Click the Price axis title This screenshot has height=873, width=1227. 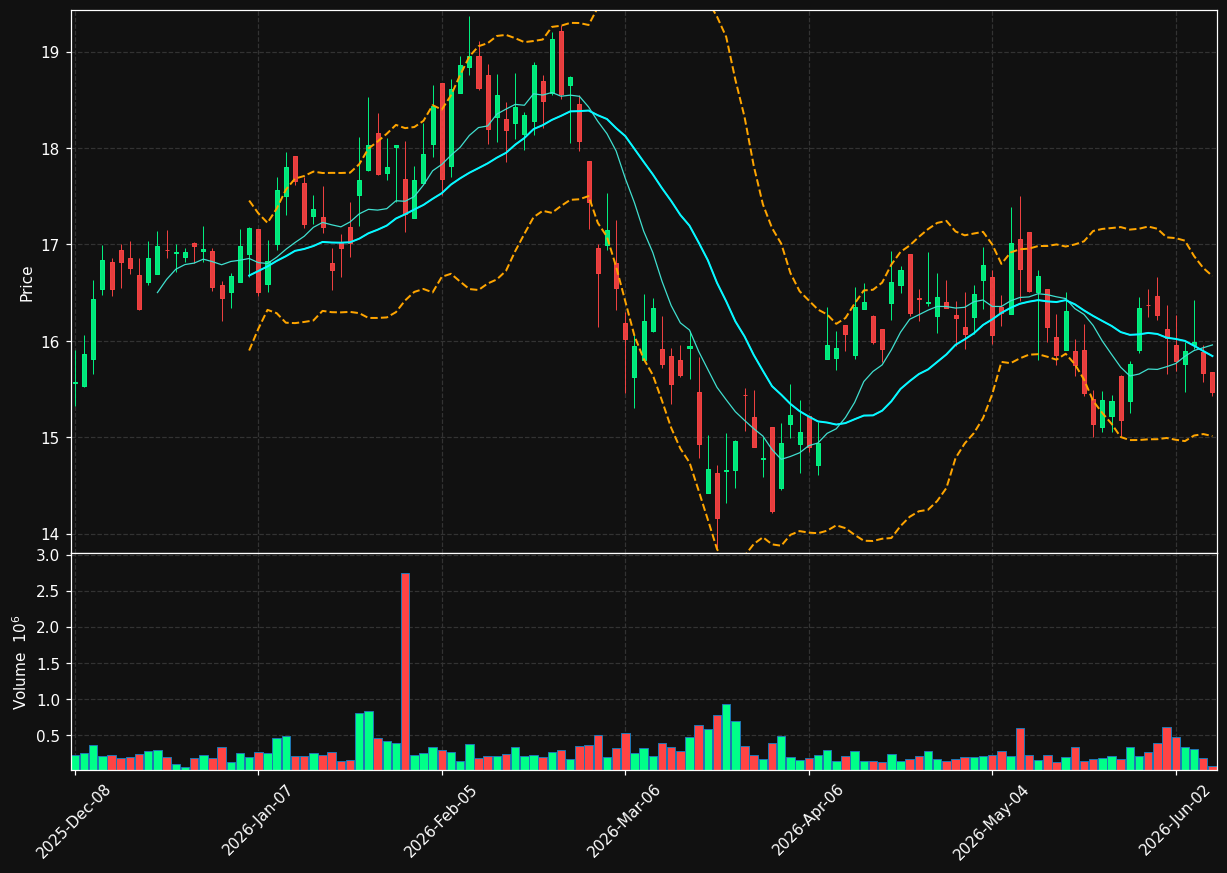[x=27, y=283]
